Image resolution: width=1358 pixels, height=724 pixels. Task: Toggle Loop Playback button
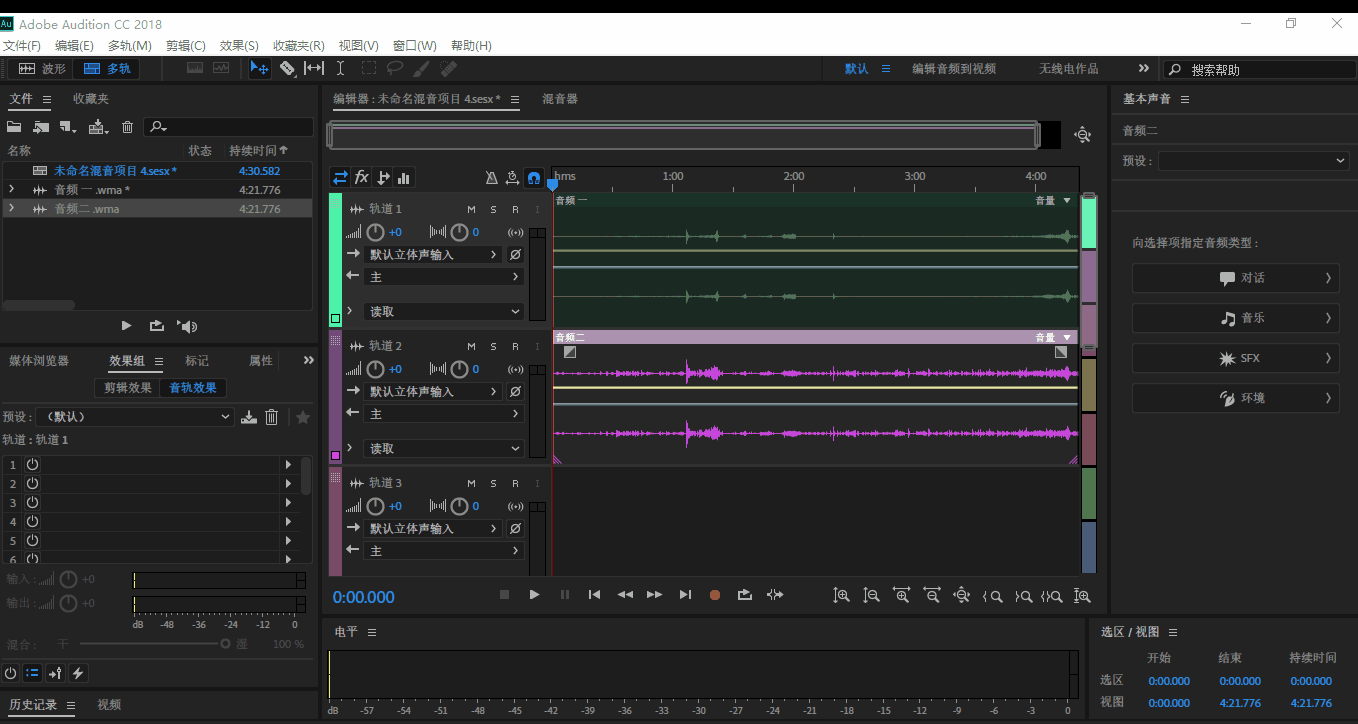(745, 595)
